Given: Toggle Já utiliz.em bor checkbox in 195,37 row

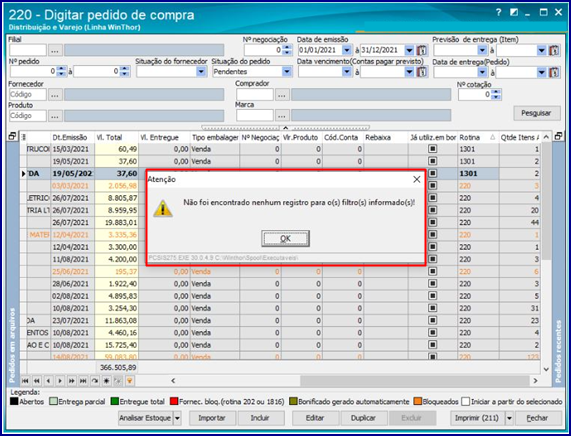Looking at the screenshot, I should click(x=432, y=271).
